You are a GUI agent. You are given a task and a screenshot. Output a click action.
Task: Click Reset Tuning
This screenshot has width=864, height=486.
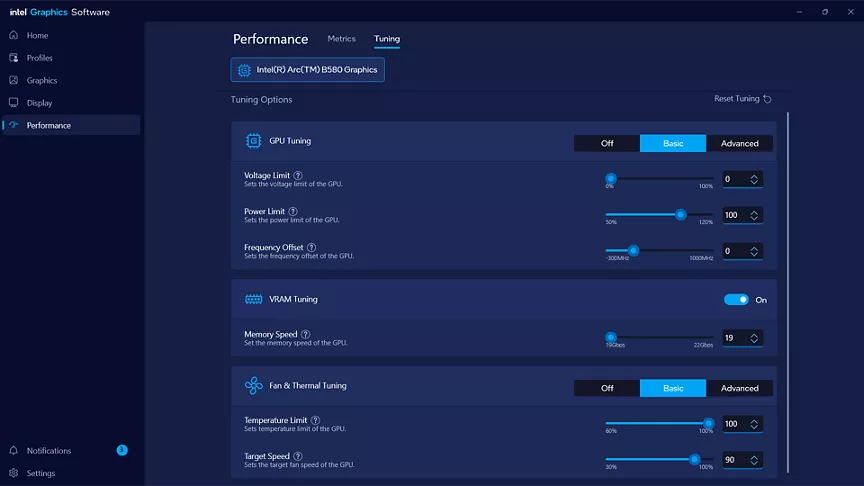click(742, 99)
